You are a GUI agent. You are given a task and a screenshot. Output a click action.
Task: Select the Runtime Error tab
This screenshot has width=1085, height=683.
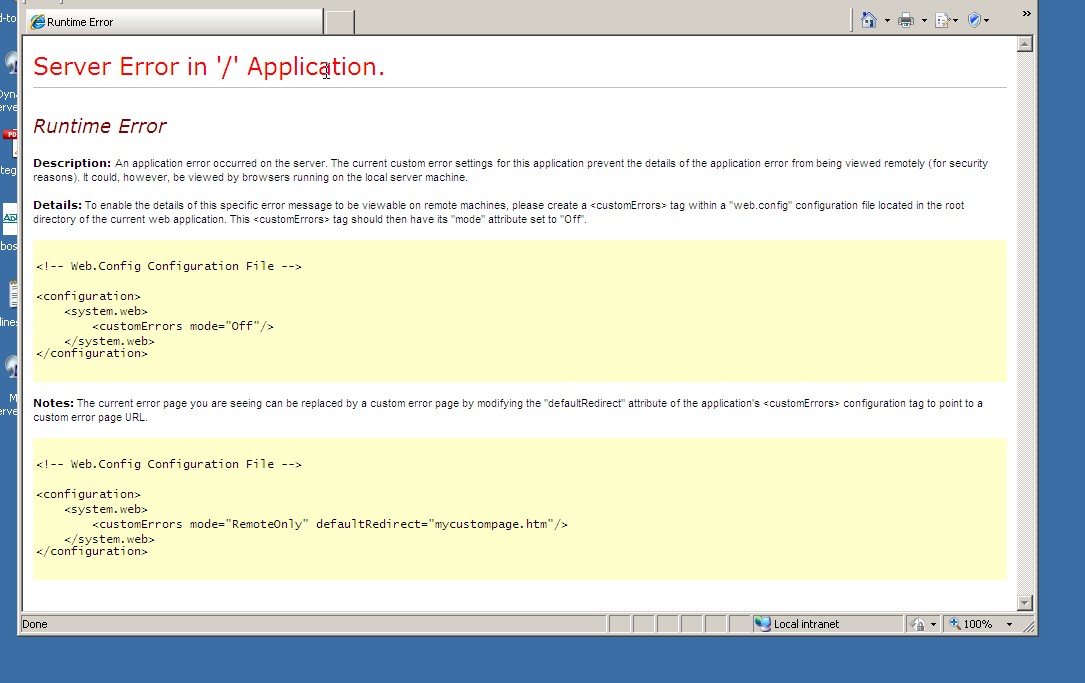[174, 22]
